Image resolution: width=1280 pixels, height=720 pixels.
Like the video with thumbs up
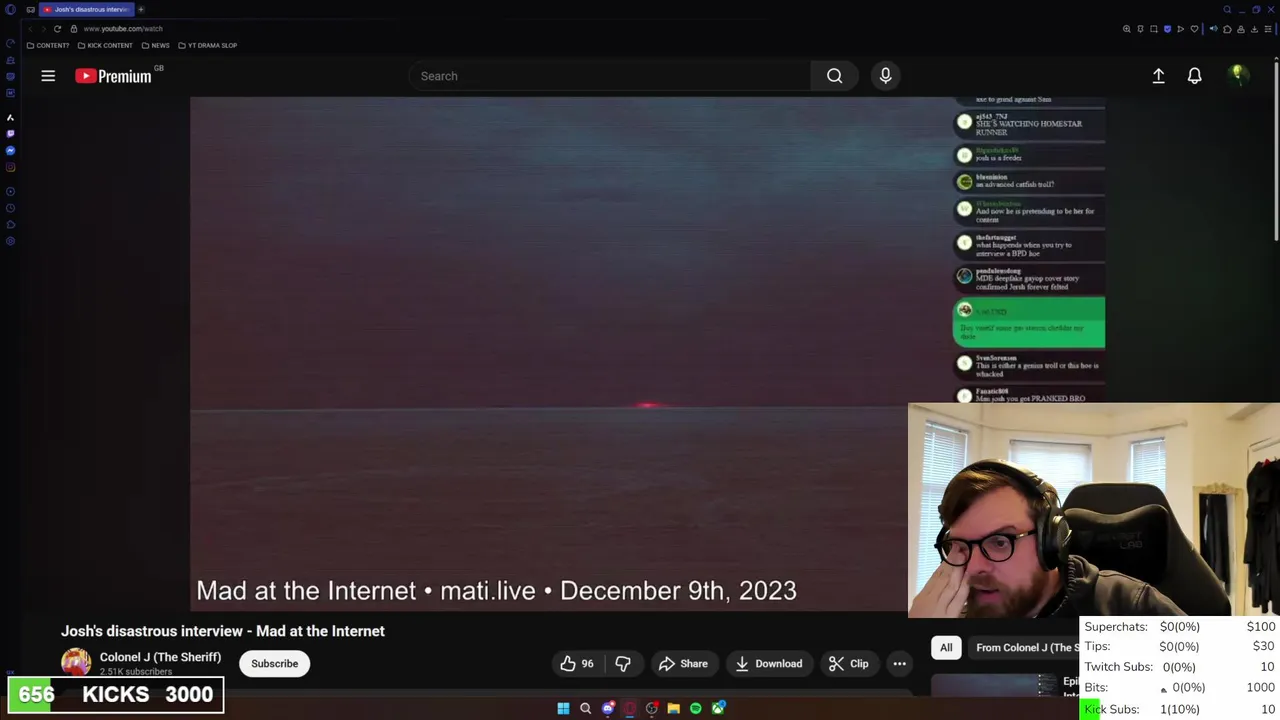576,664
